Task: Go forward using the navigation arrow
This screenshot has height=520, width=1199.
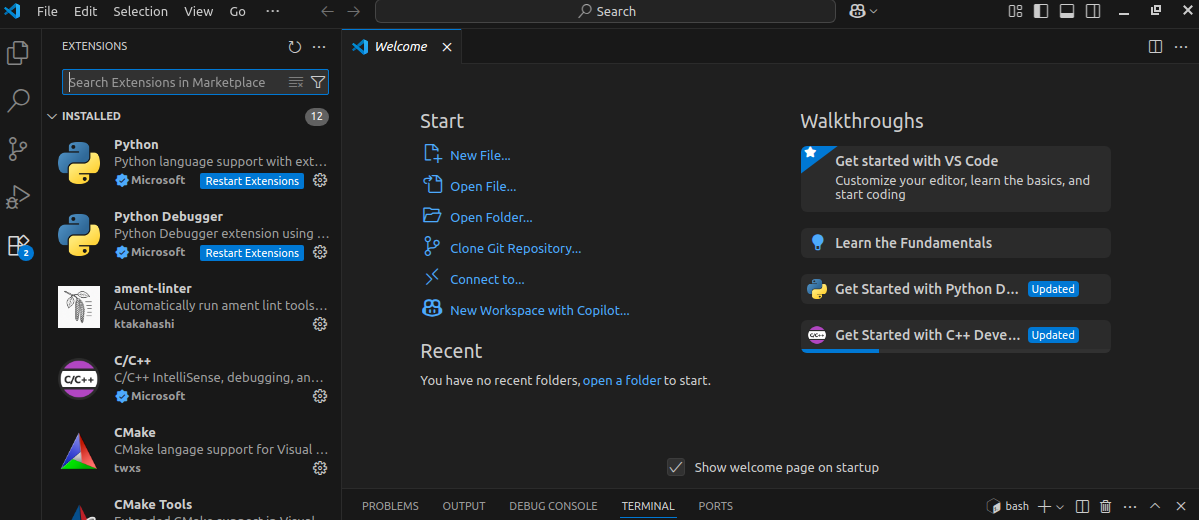Action: tap(353, 11)
